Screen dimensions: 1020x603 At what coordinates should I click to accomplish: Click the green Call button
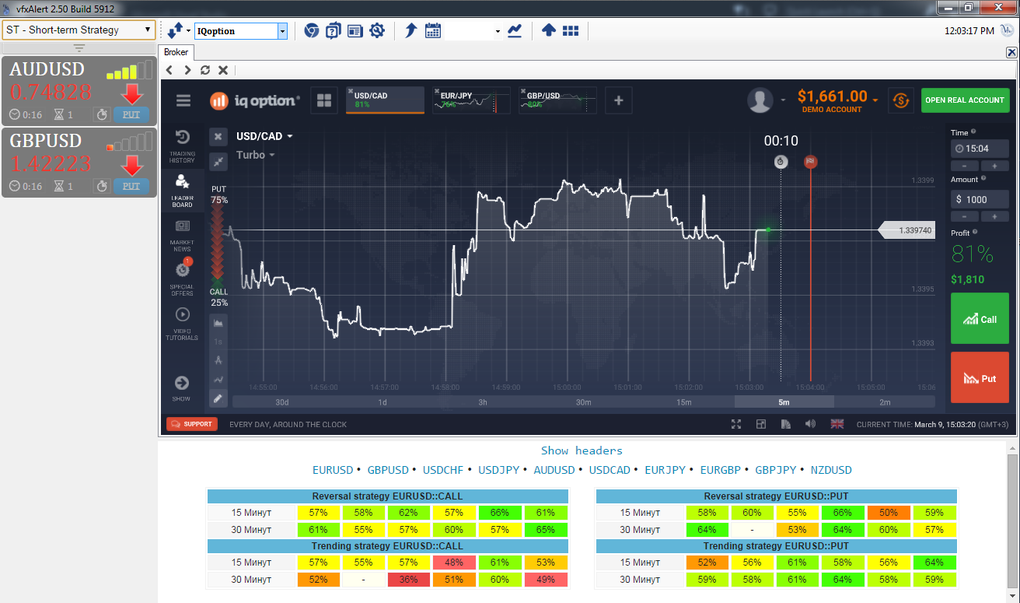pos(980,318)
